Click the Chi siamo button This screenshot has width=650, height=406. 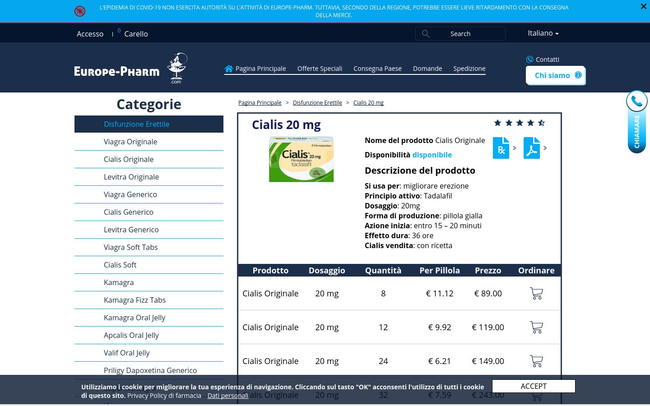pyautogui.click(x=555, y=75)
